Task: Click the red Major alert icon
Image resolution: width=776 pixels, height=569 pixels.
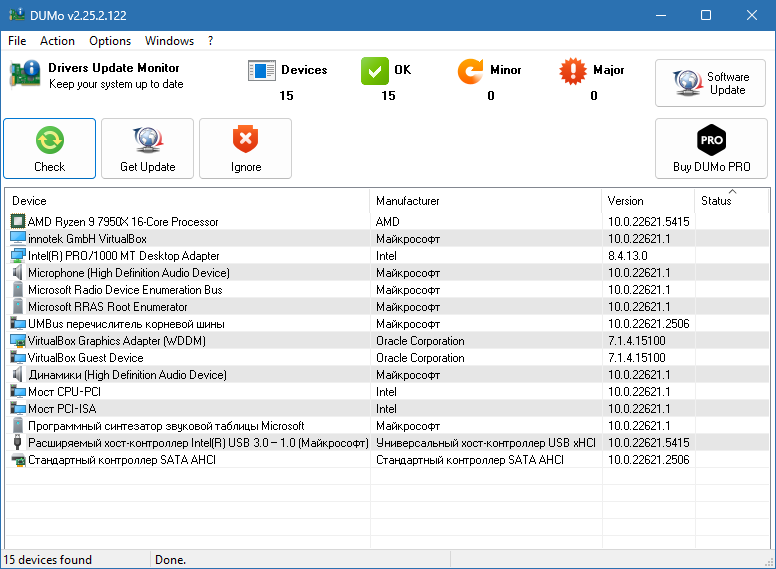Action: [573, 71]
